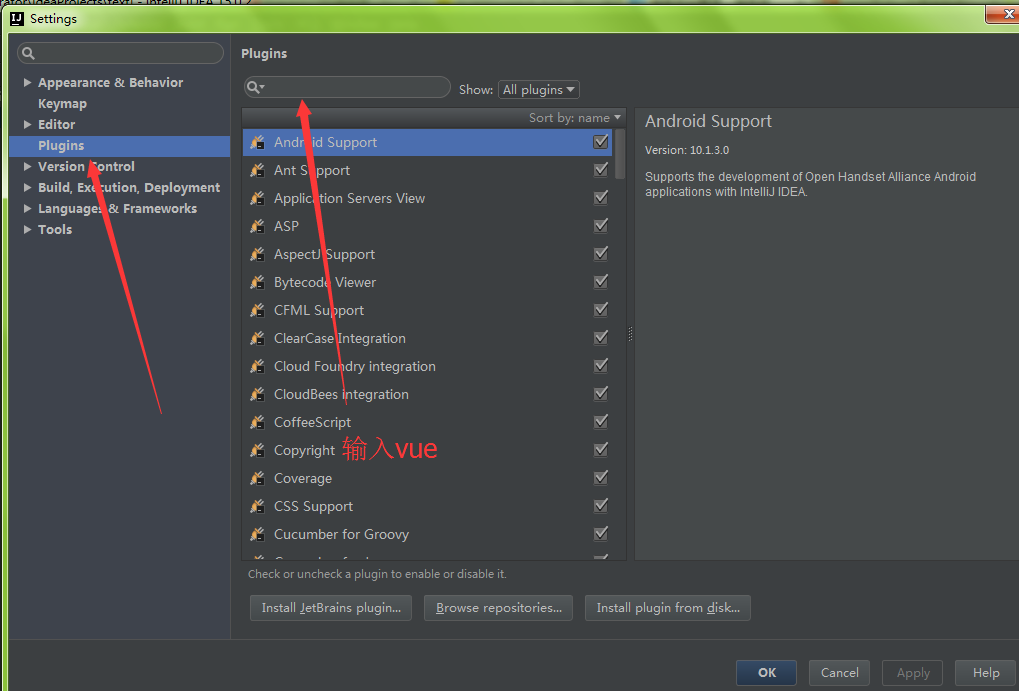Toggle the Application Servers View checkbox
Image resolution: width=1019 pixels, height=691 pixels.
tap(600, 198)
